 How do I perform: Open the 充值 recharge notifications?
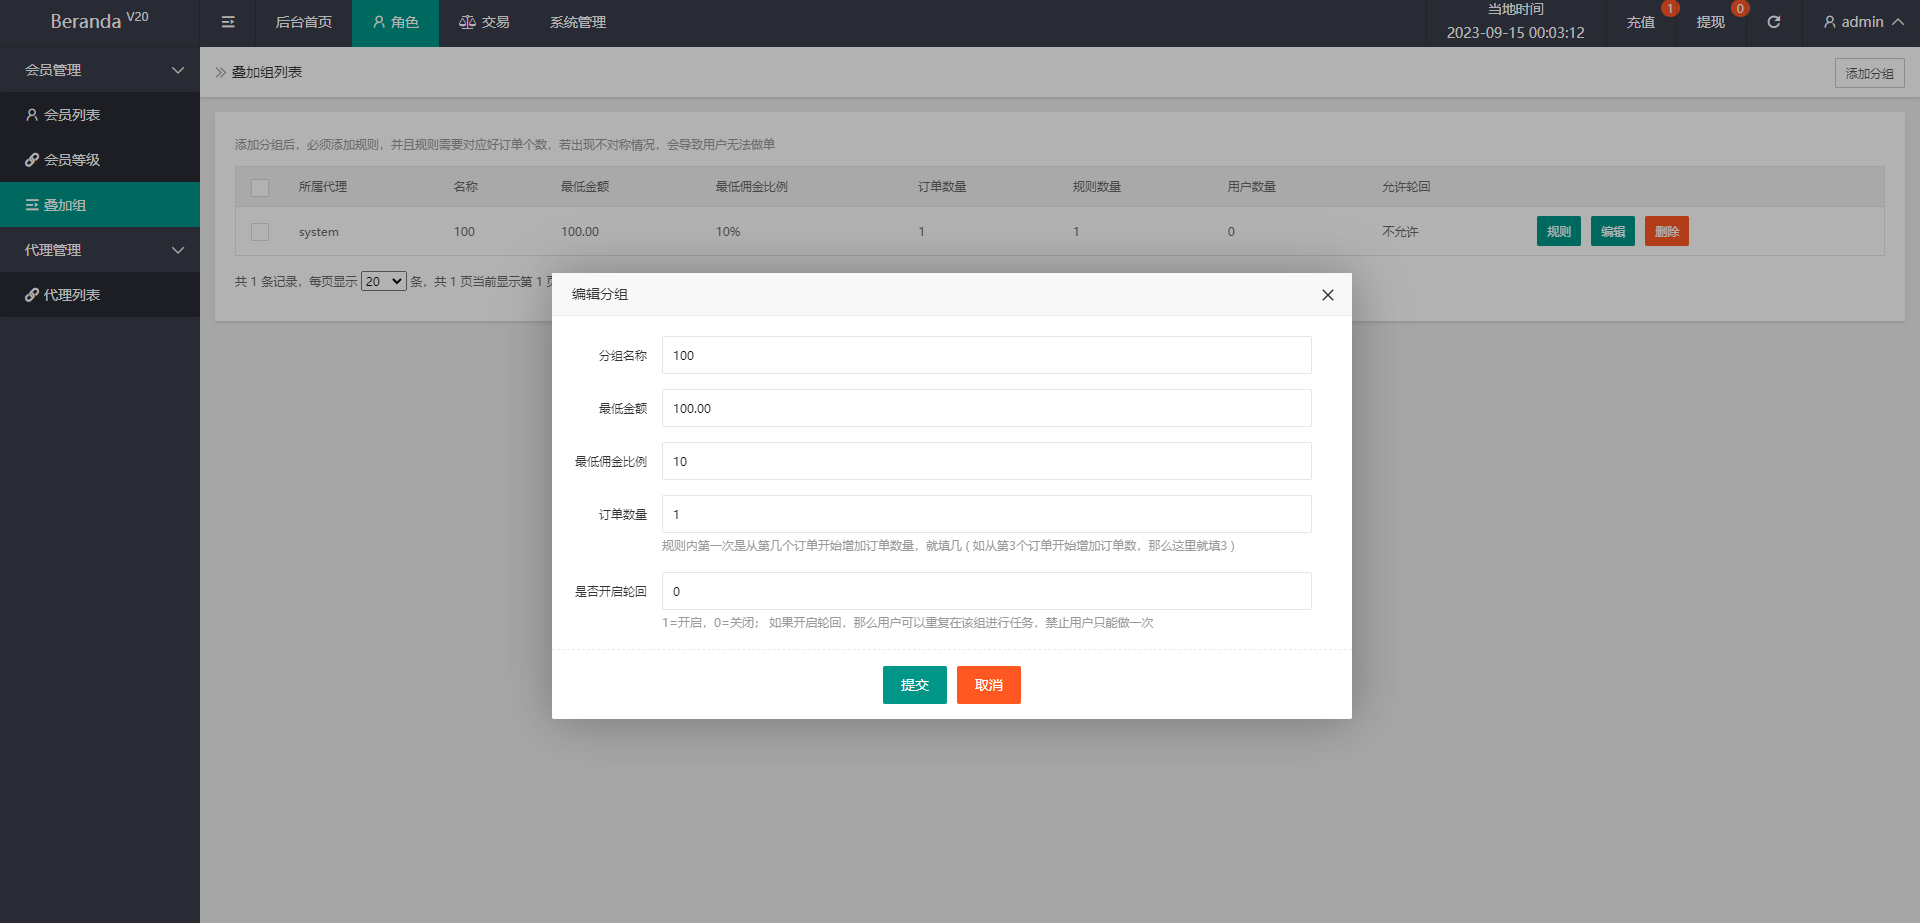pos(1640,22)
